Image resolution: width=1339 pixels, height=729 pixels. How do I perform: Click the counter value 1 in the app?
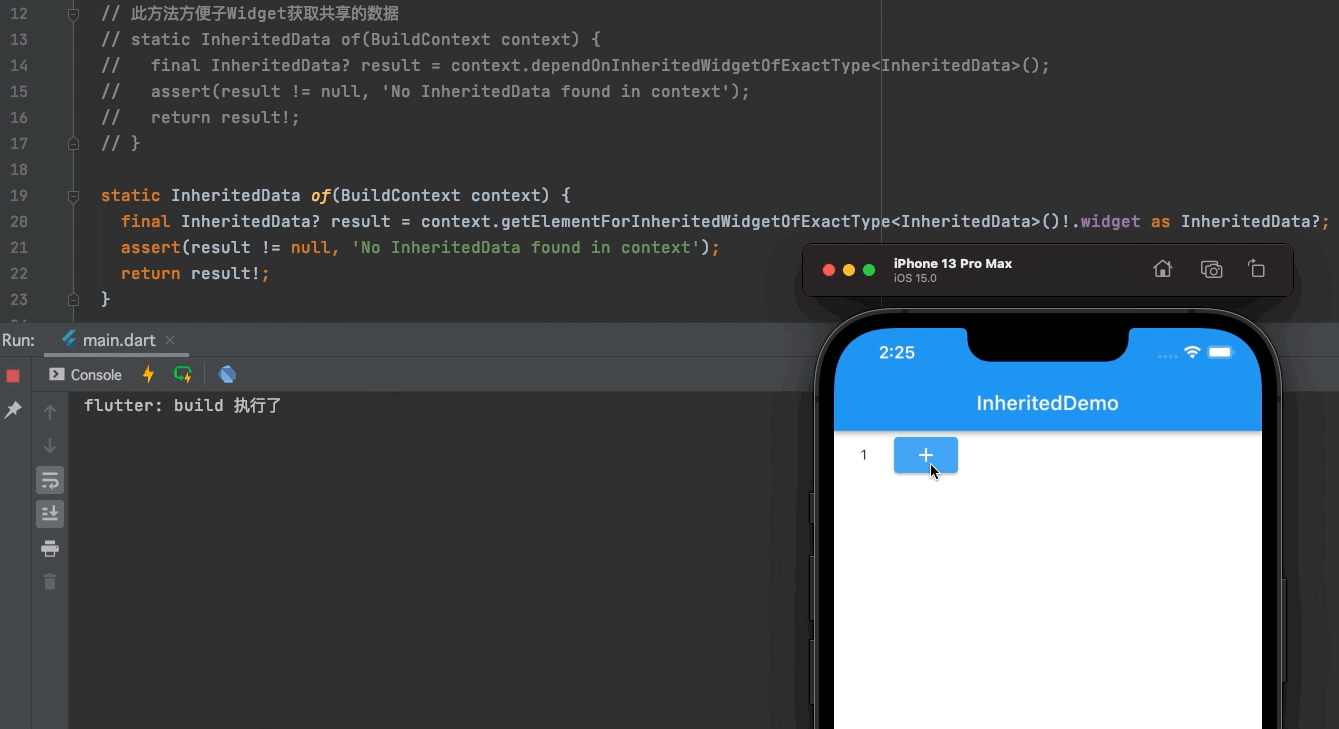click(864, 455)
